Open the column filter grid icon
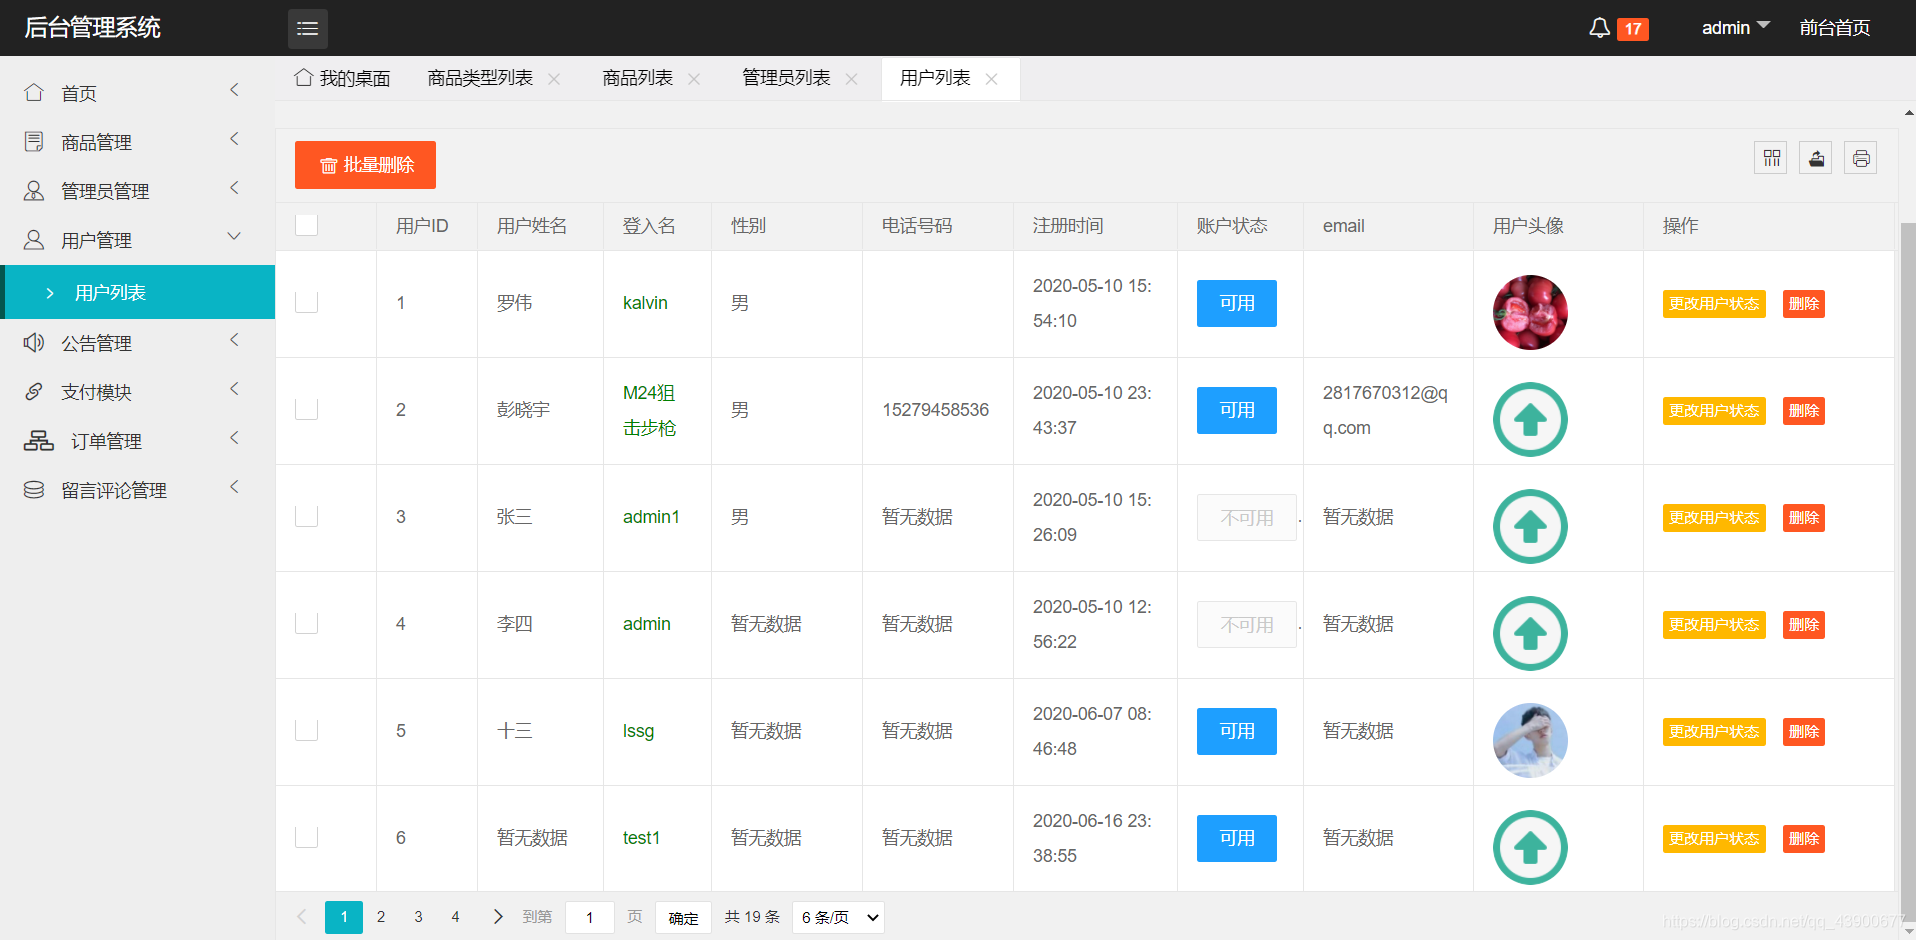 tap(1771, 158)
